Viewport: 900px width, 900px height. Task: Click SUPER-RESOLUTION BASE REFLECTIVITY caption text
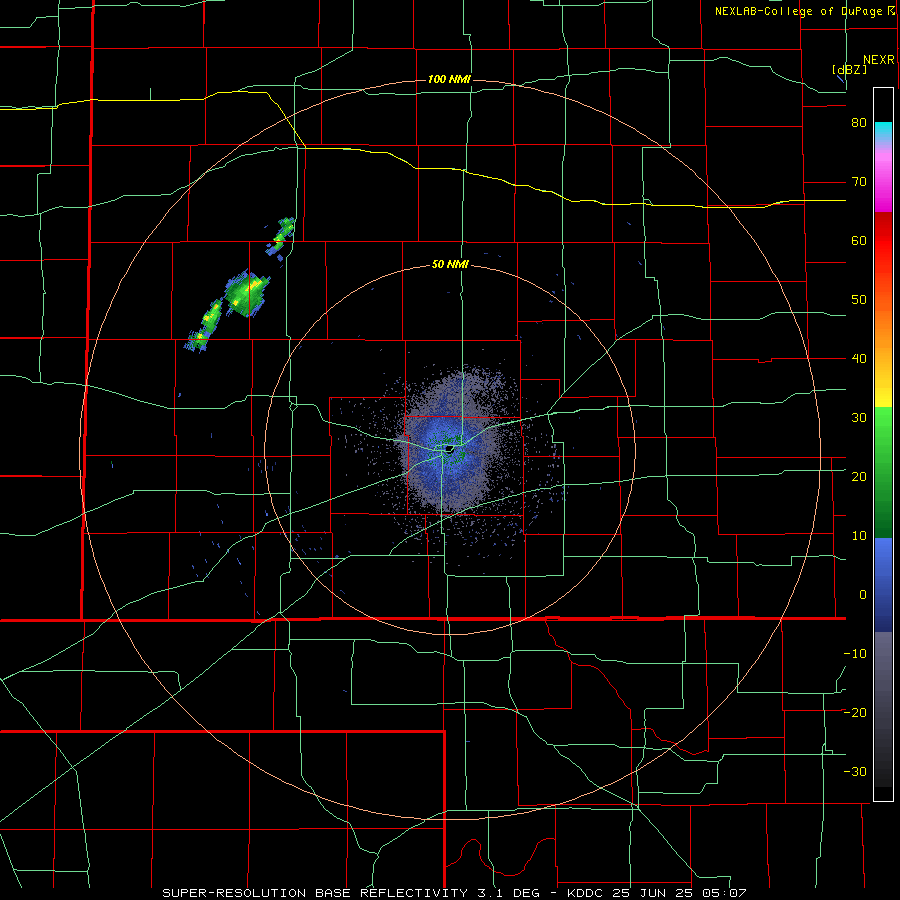tap(318, 893)
